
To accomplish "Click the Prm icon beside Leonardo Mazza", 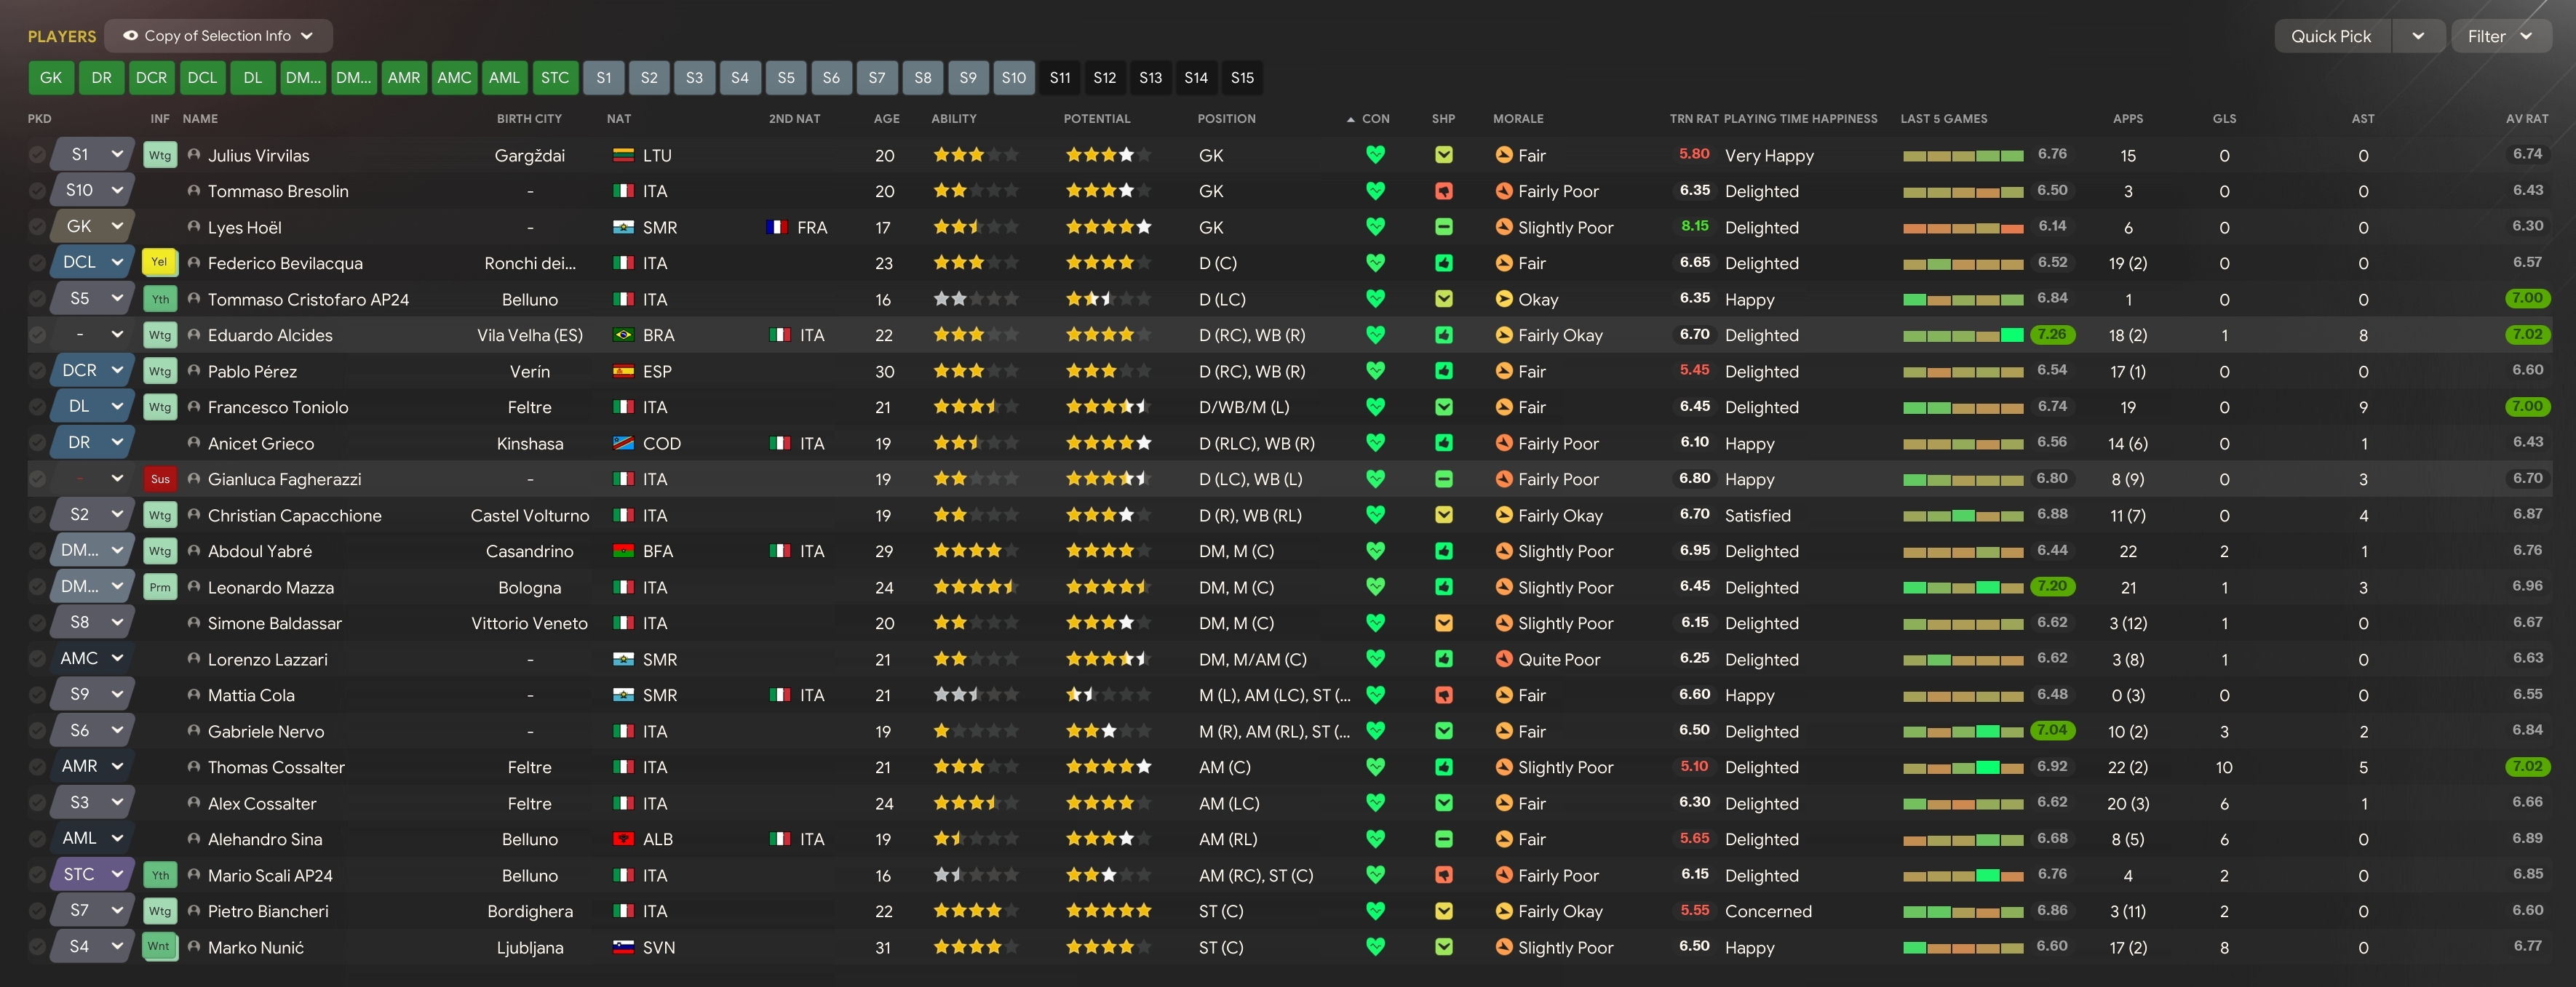I will [x=160, y=587].
